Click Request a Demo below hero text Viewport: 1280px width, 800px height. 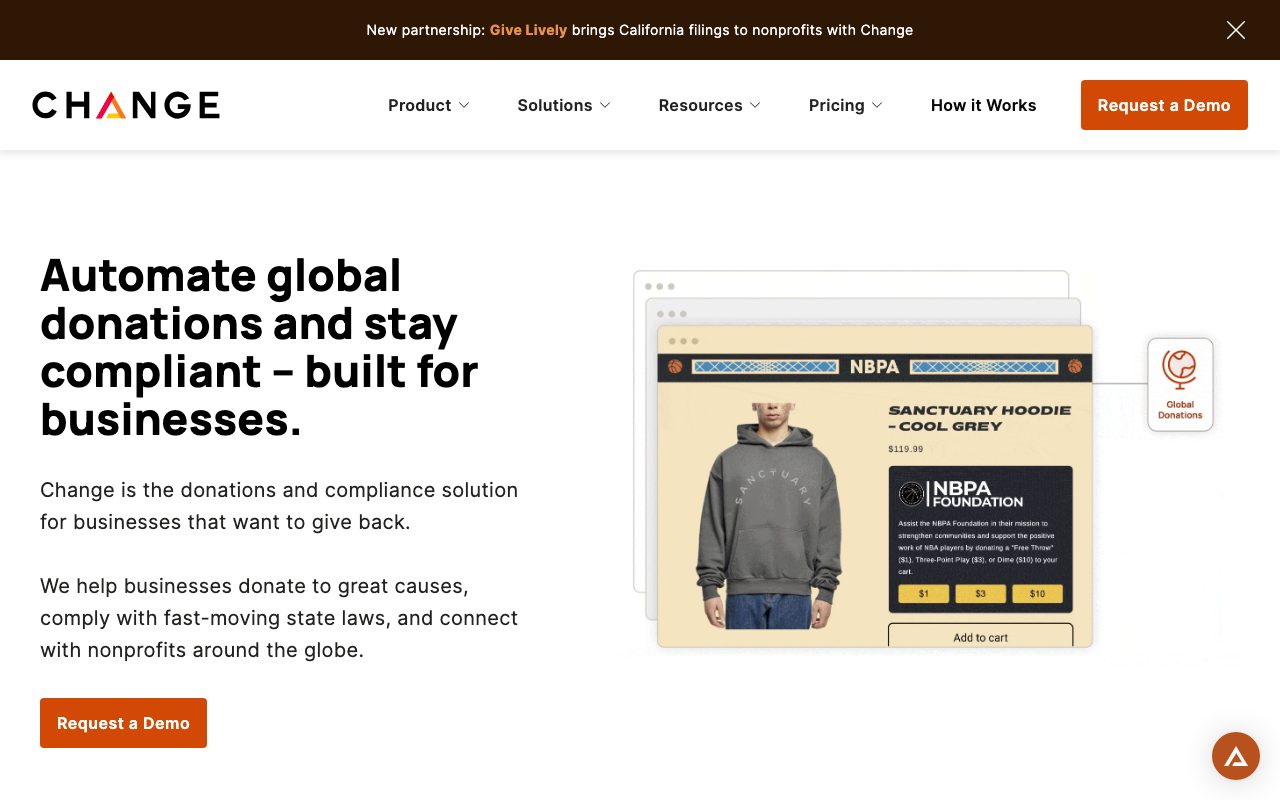(123, 723)
